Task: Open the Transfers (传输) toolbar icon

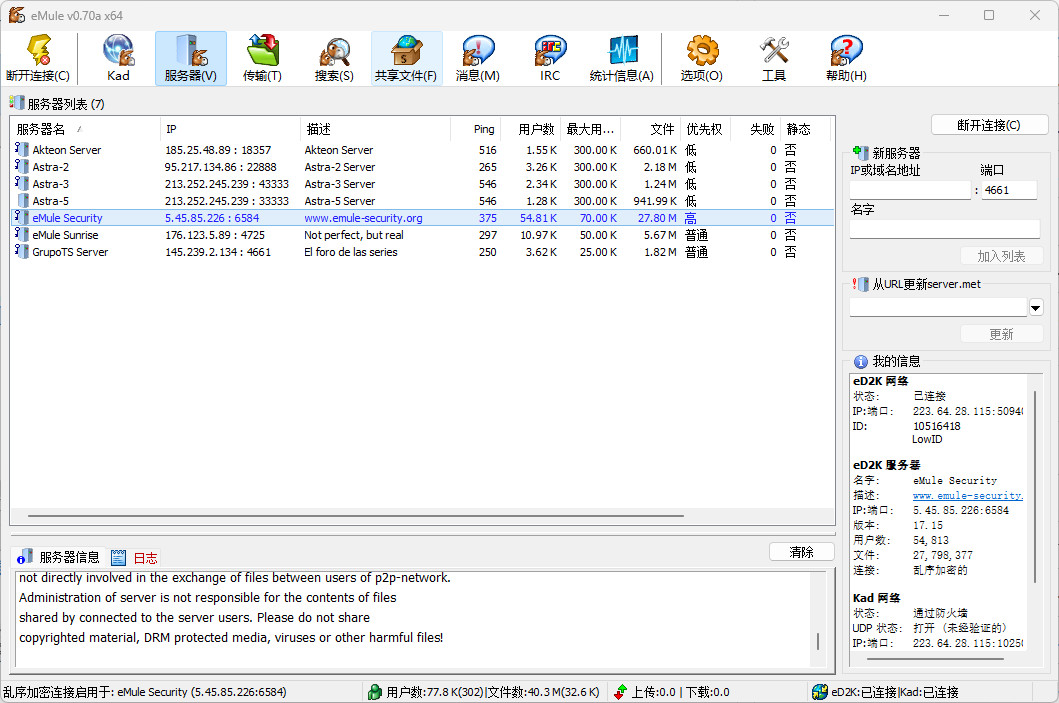Action: pyautogui.click(x=263, y=58)
